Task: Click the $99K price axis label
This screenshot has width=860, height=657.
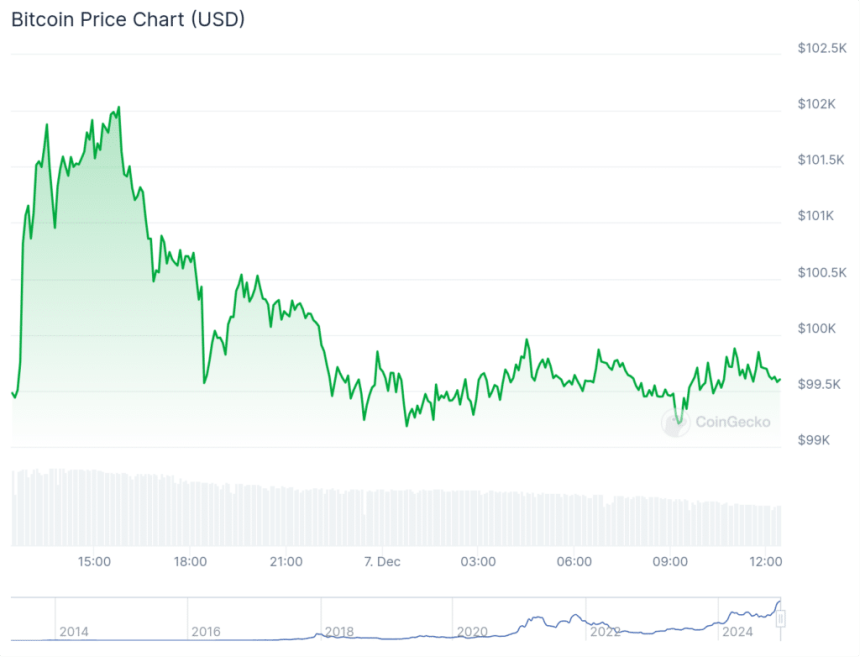Action: point(814,440)
